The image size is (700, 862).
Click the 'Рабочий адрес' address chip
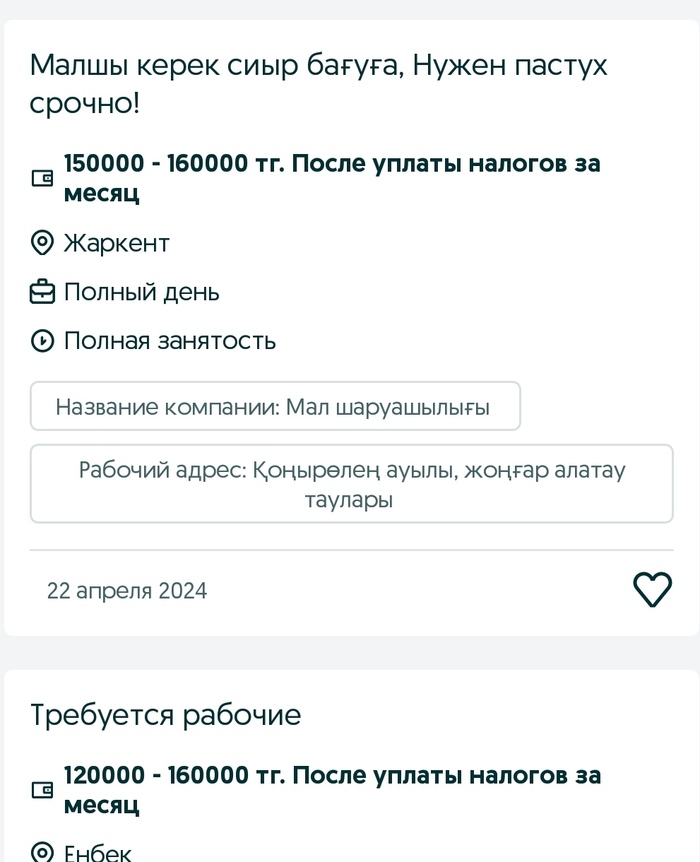(351, 484)
